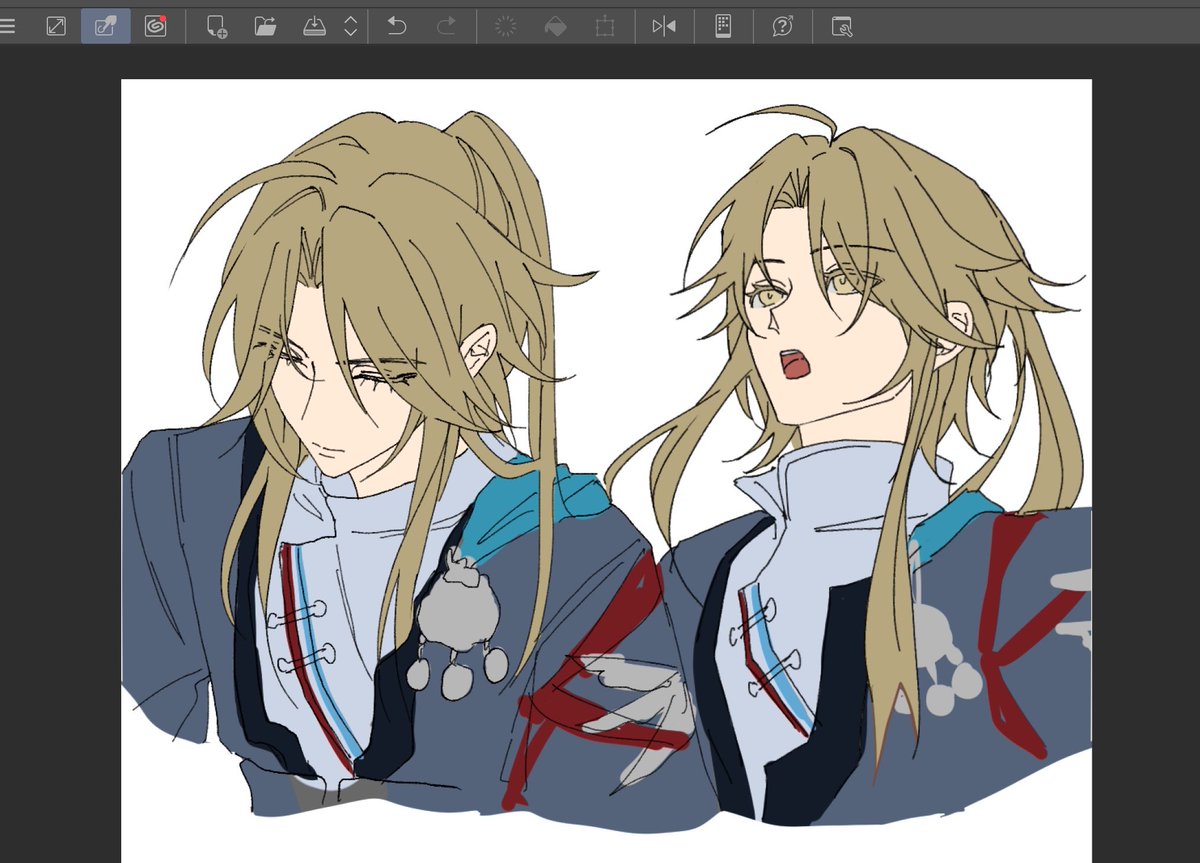Expand the save options up-down arrows
This screenshot has height=863, width=1200.
click(x=350, y=27)
